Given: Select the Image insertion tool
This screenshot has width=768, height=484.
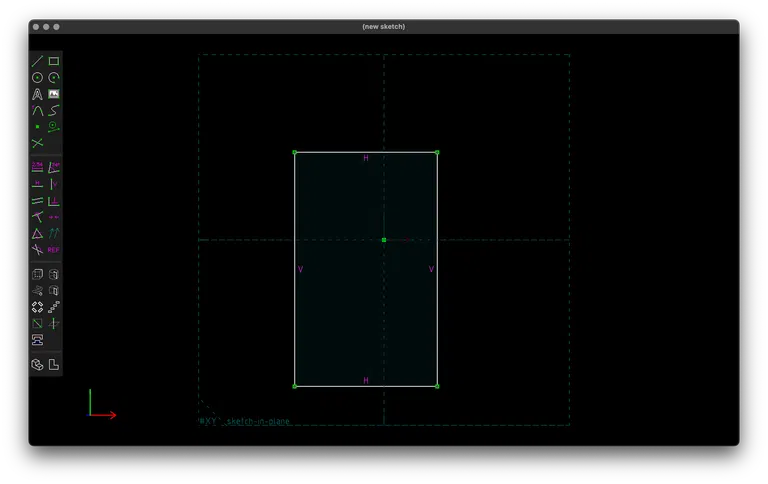Looking at the screenshot, I should tap(54, 94).
